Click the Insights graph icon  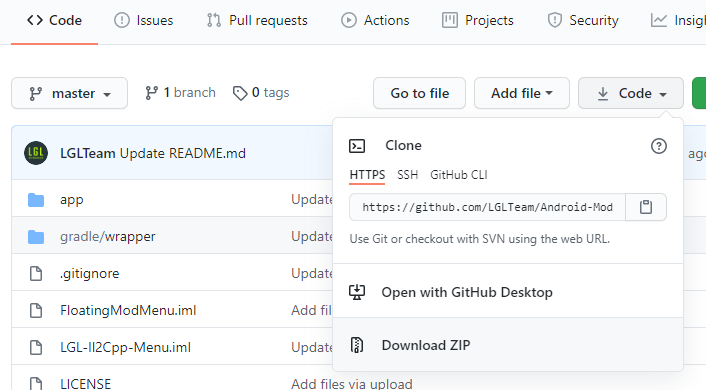coord(659,20)
